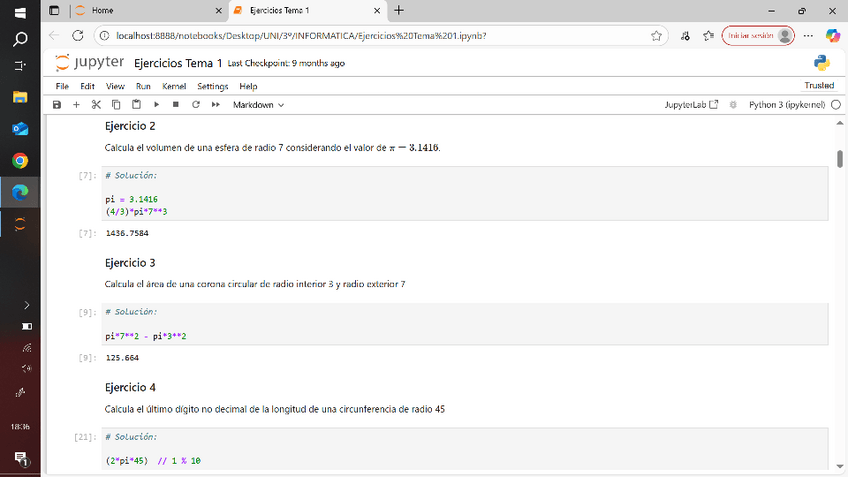Click the Trusted notebook button

tap(819, 85)
